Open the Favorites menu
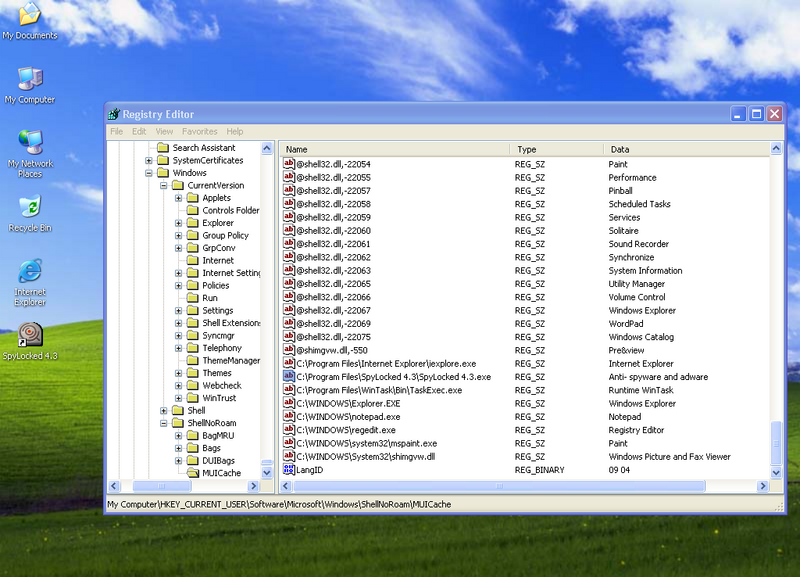 [199, 131]
